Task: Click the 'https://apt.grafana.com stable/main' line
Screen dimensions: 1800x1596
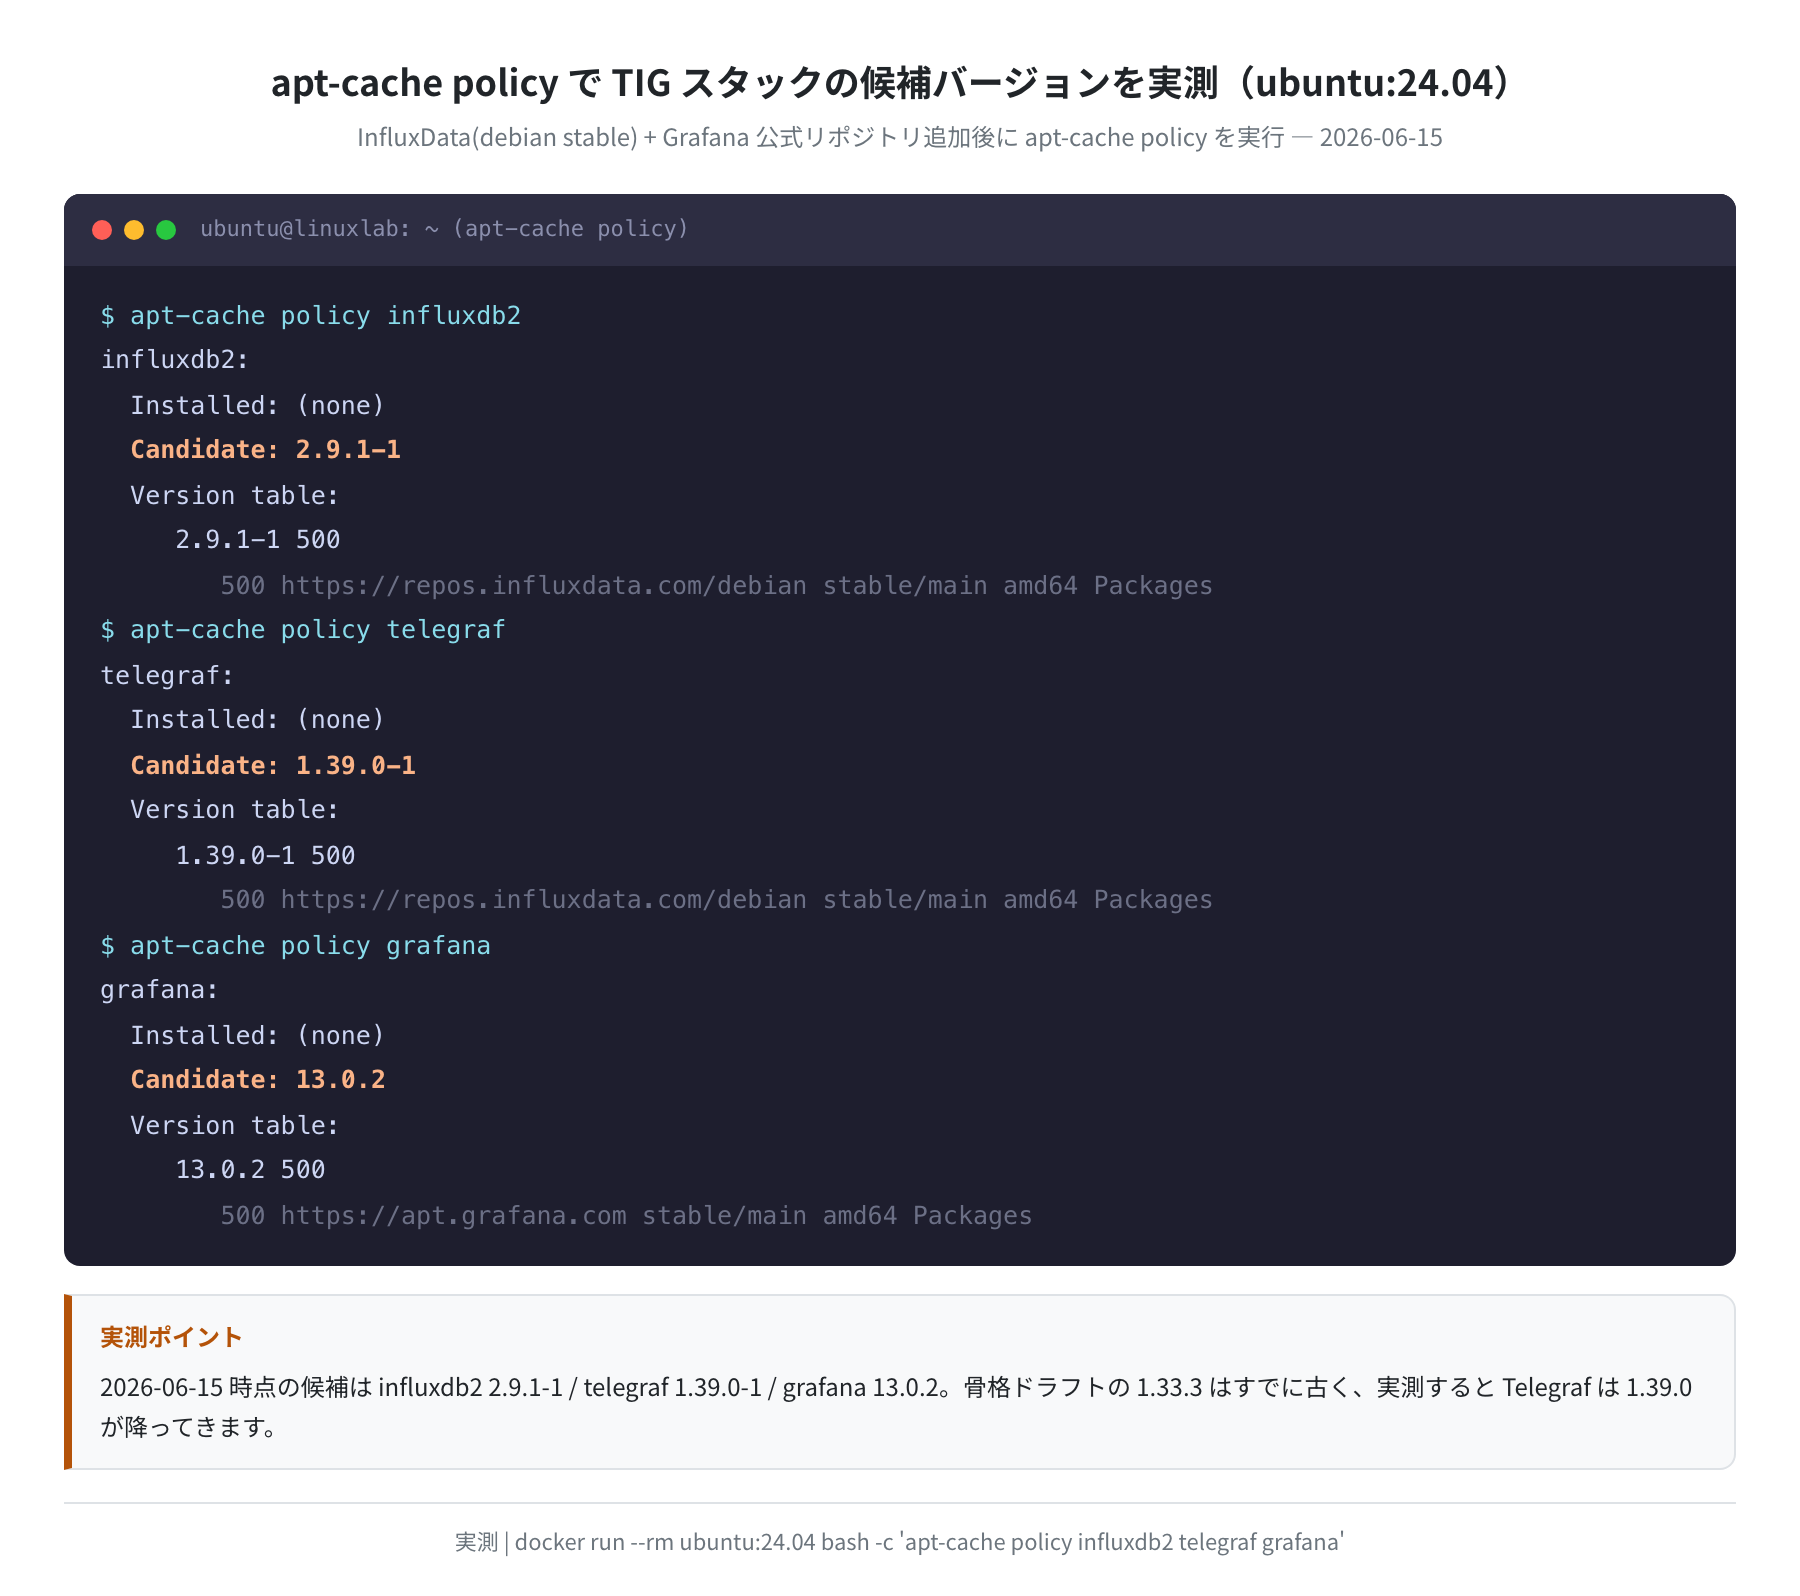Action: click(626, 1216)
